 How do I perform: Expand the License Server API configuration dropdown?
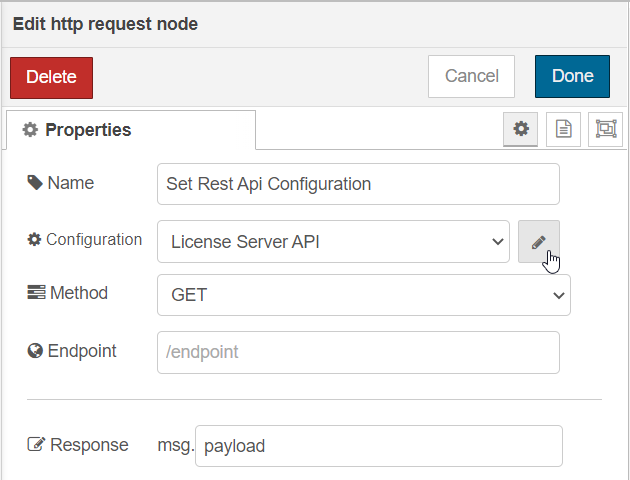tap(333, 241)
